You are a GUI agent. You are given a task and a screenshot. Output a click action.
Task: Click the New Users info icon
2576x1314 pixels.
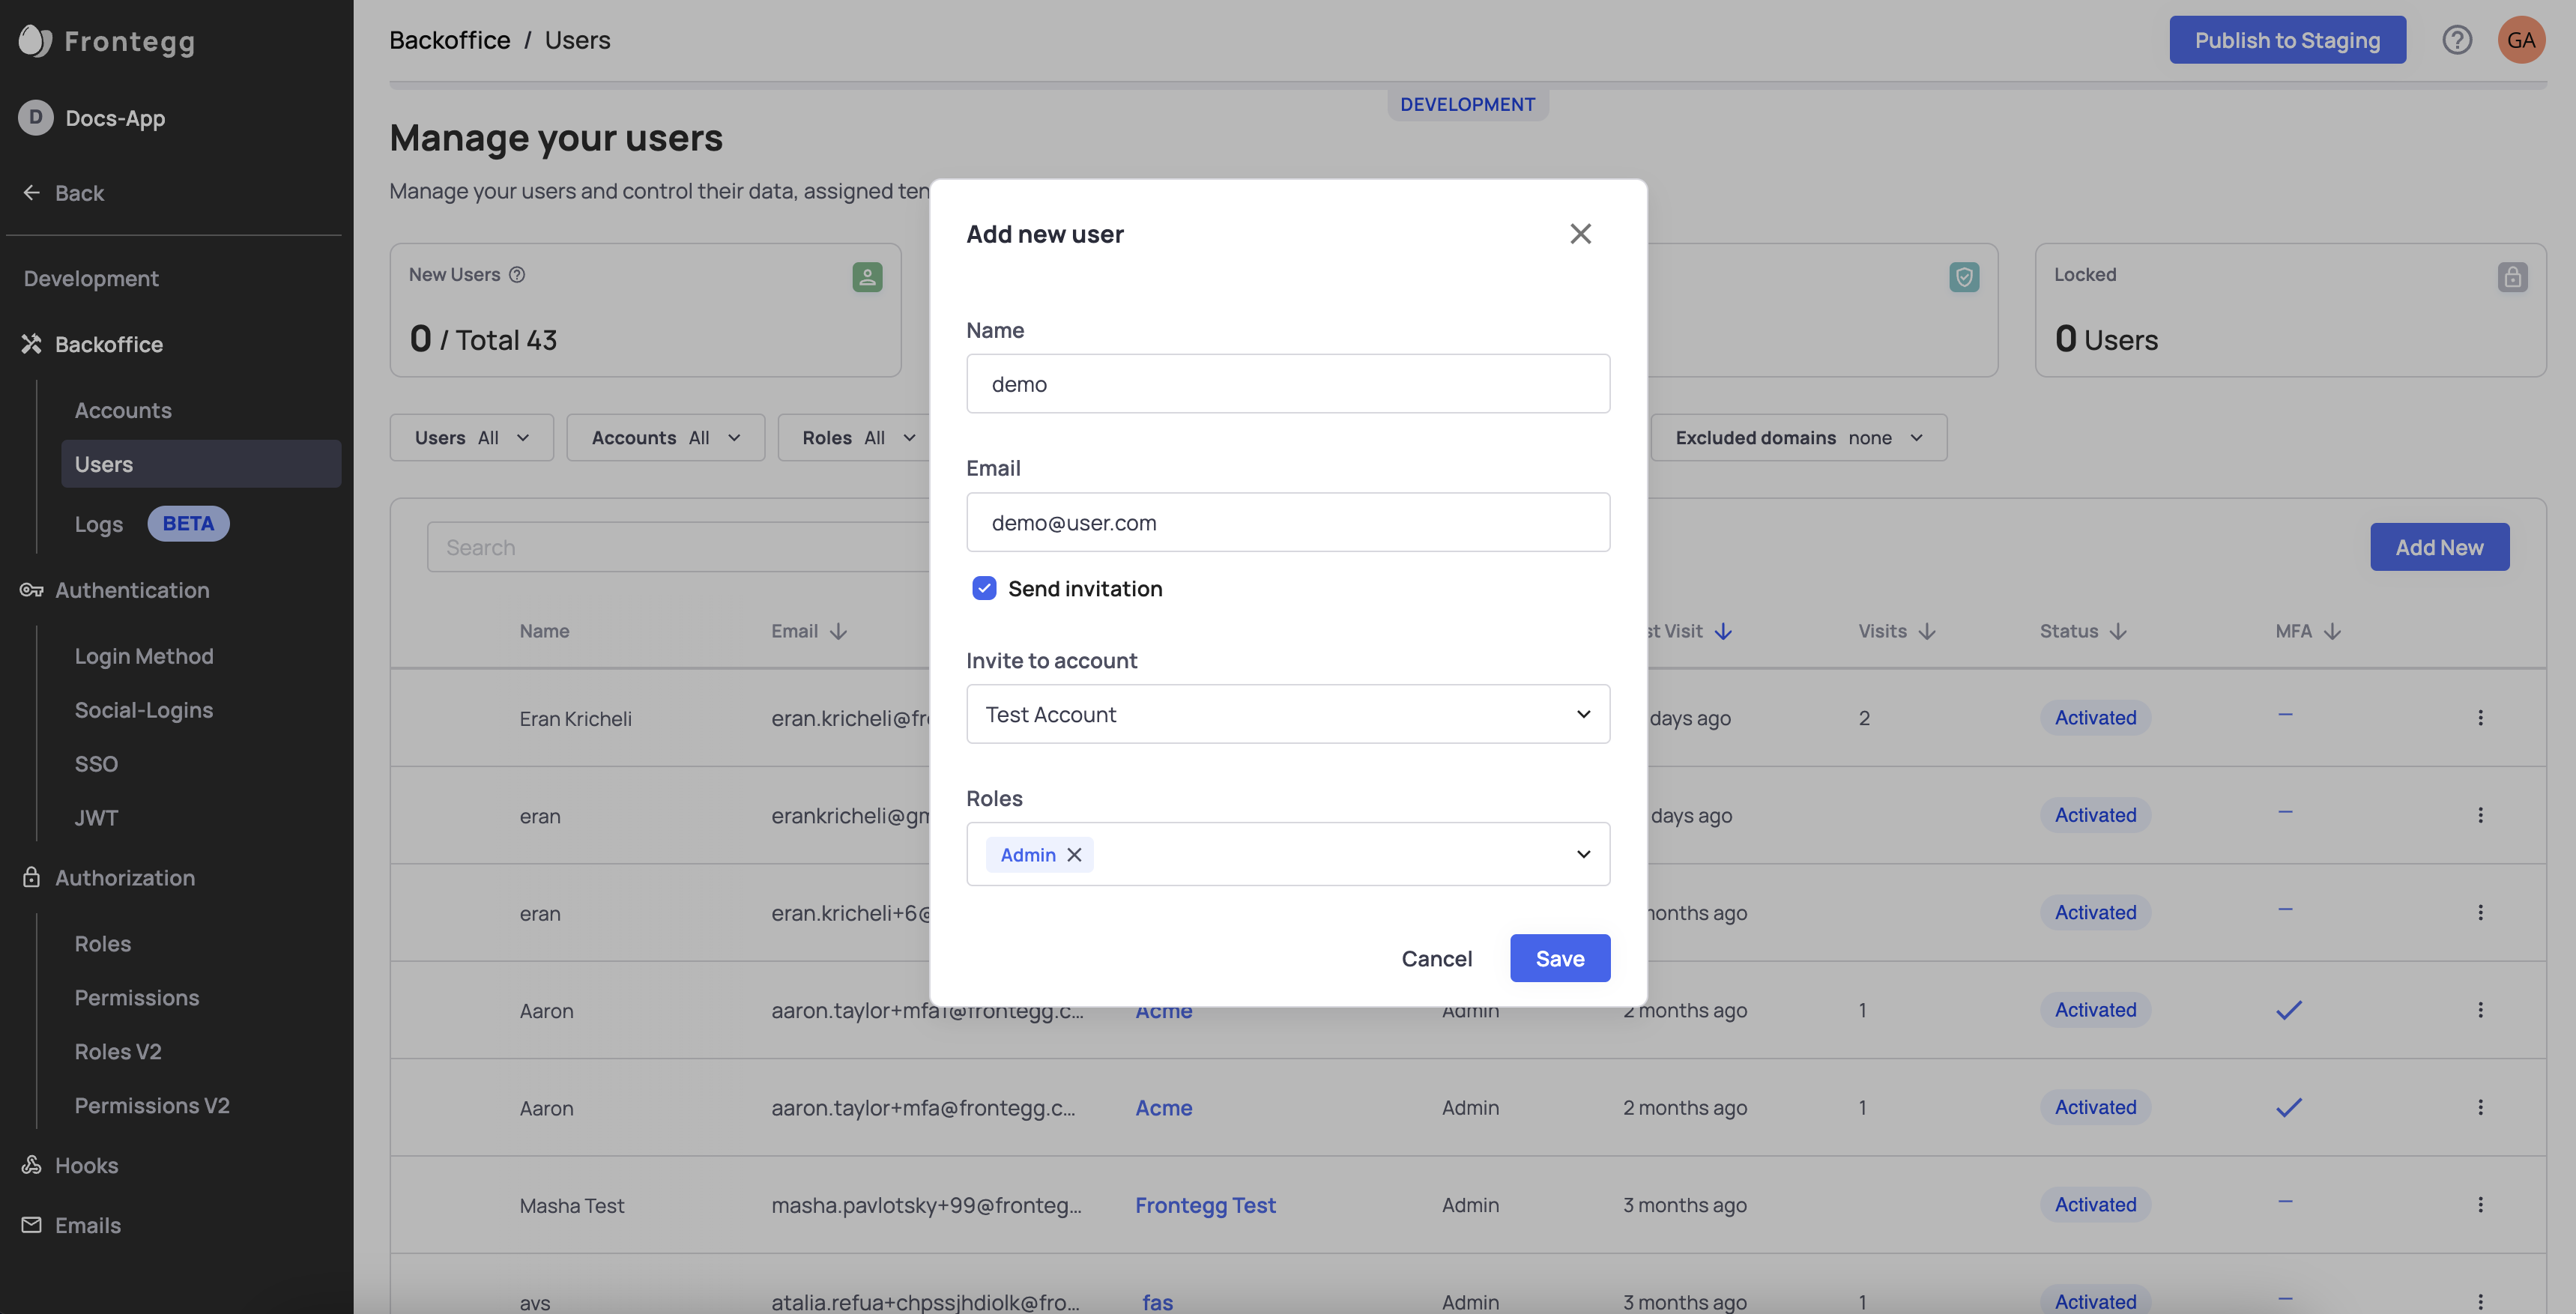517,275
